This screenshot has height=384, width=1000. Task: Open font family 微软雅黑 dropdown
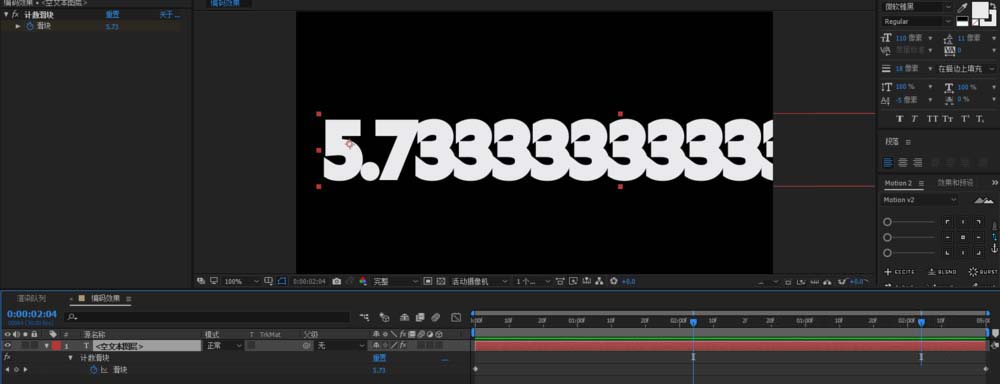click(x=918, y=6)
